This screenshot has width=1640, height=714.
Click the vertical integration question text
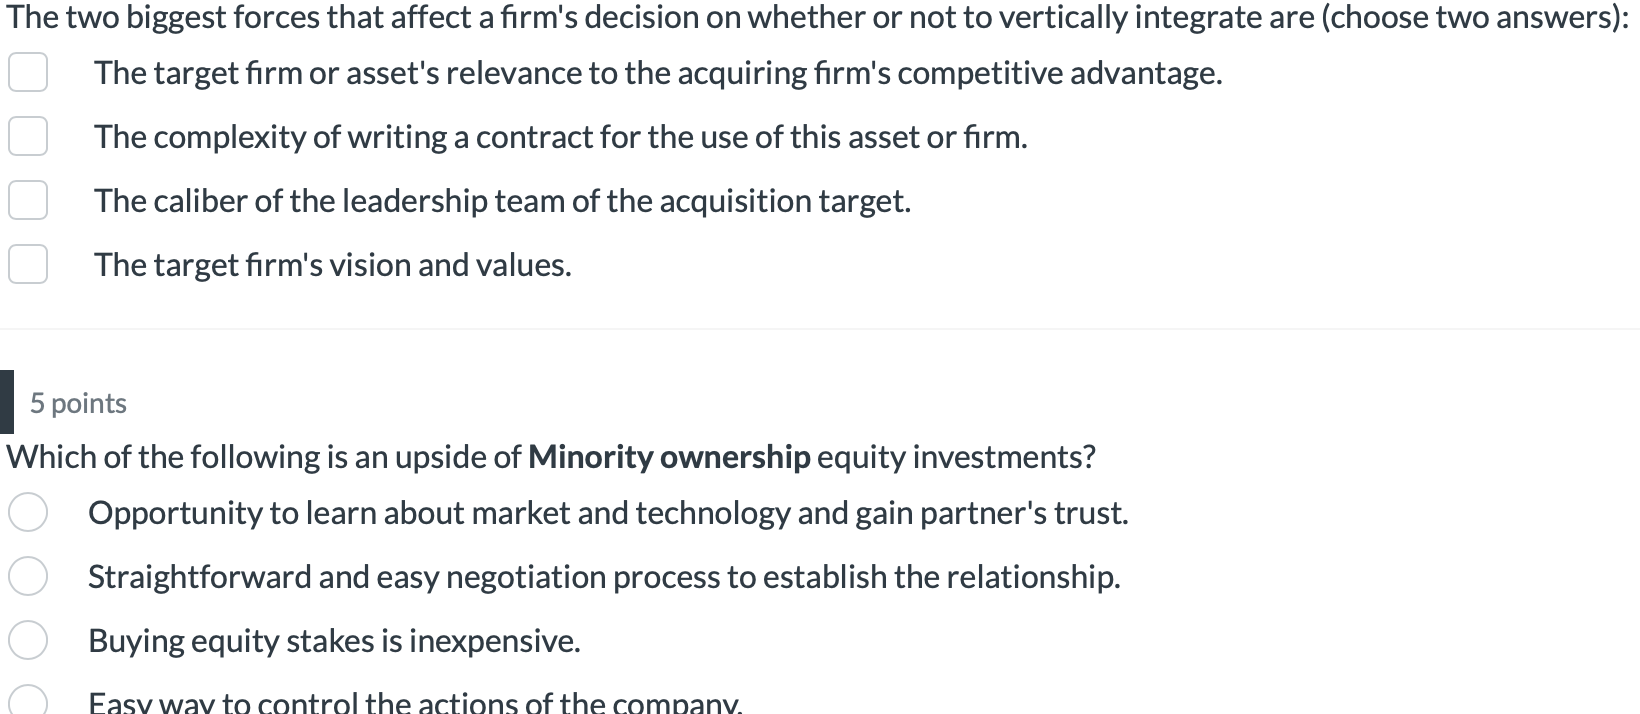(x=815, y=15)
